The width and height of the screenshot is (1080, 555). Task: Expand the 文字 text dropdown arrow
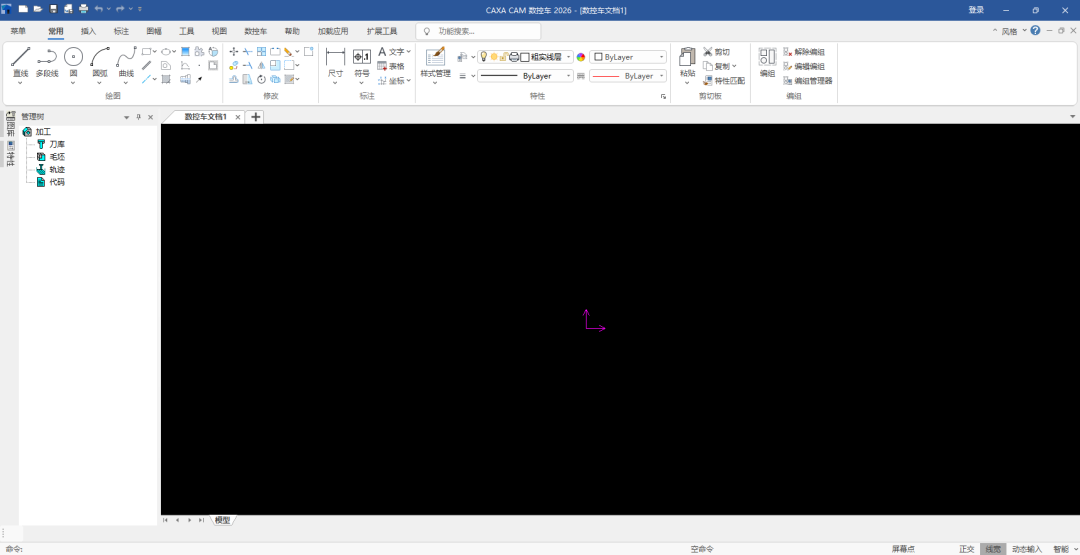pyautogui.click(x=408, y=52)
